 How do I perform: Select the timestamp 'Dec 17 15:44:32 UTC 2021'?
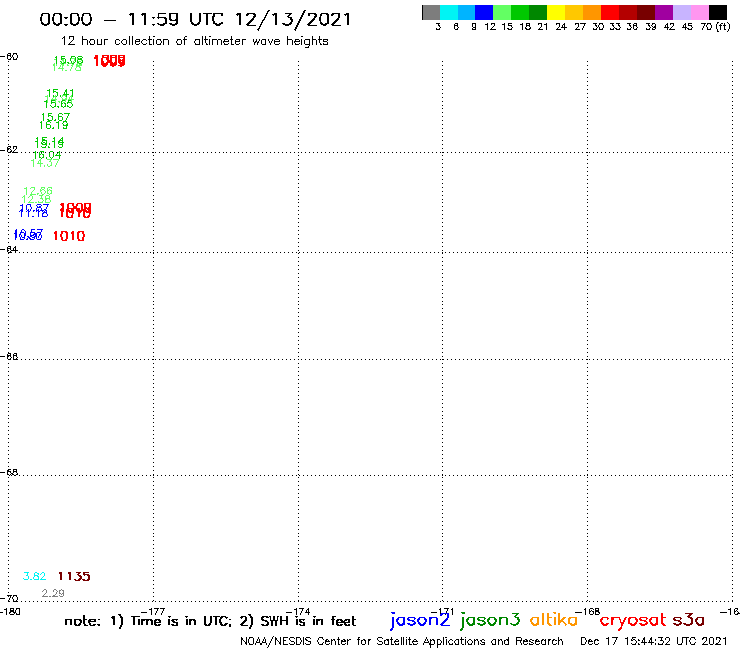coord(654,641)
